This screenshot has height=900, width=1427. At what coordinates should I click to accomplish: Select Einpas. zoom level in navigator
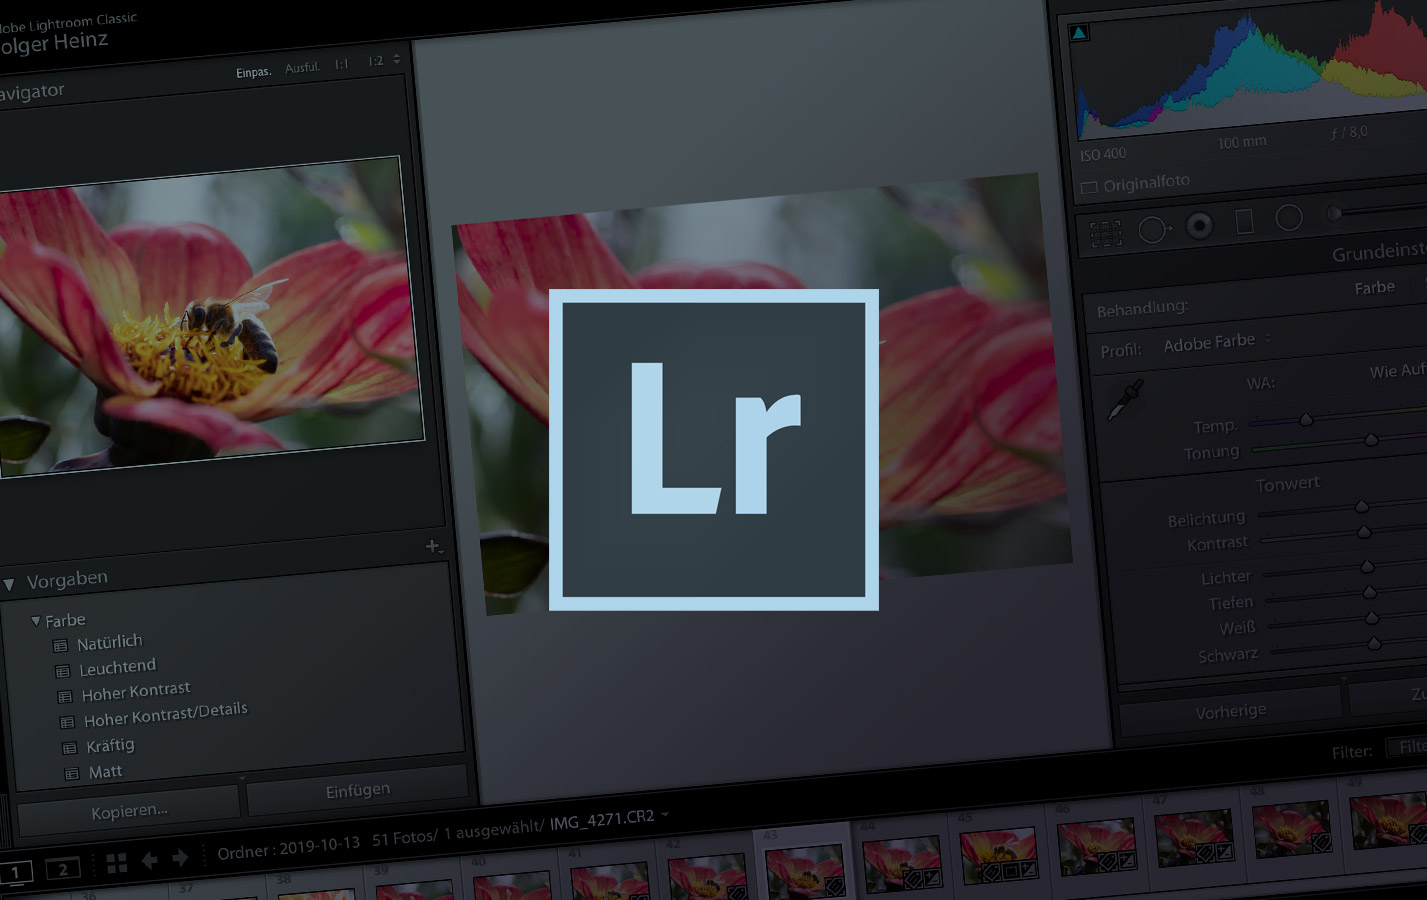point(253,72)
